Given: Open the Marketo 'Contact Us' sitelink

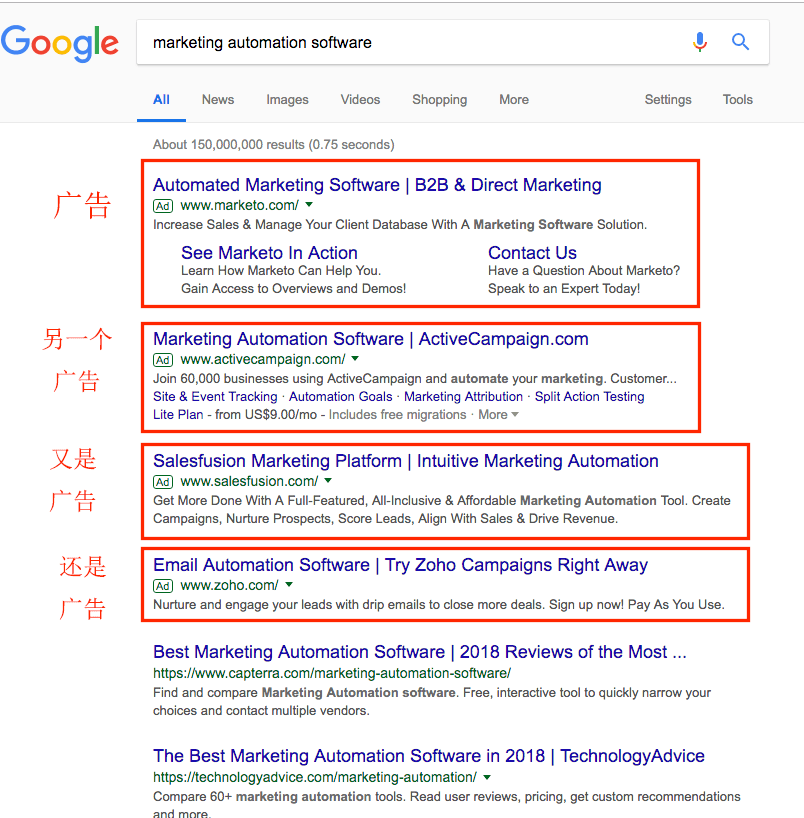Looking at the screenshot, I should tap(532, 253).
